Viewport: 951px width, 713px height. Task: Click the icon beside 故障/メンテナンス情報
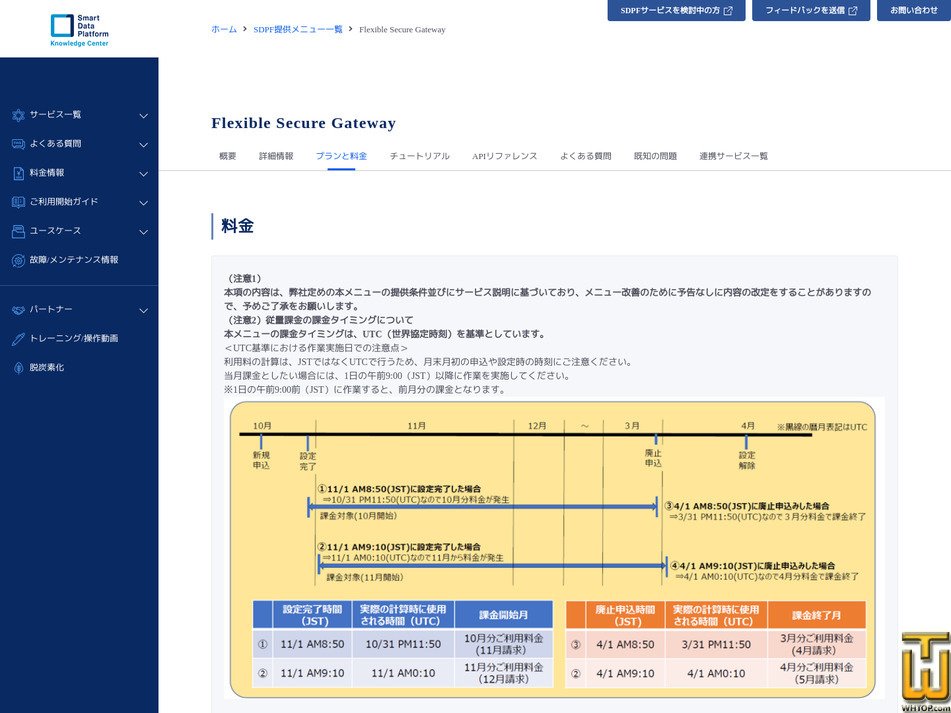coord(18,261)
